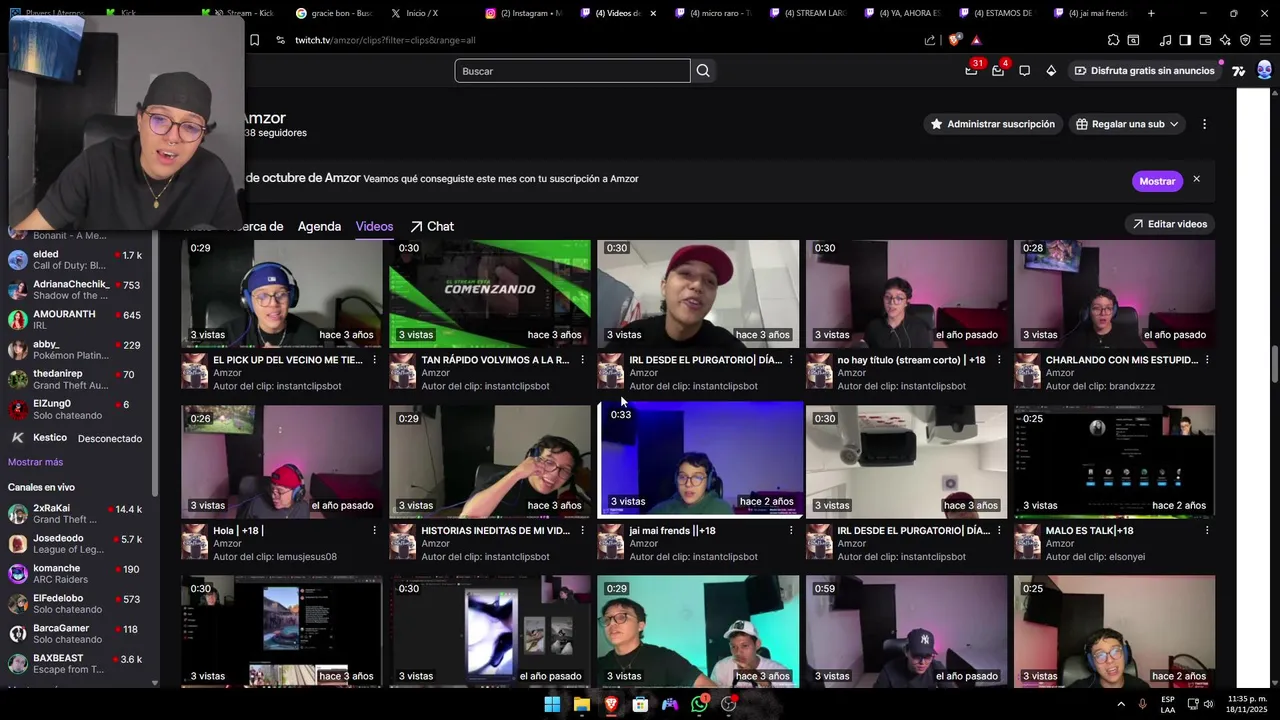Open options menu for jai mai frends clip

coord(791,531)
